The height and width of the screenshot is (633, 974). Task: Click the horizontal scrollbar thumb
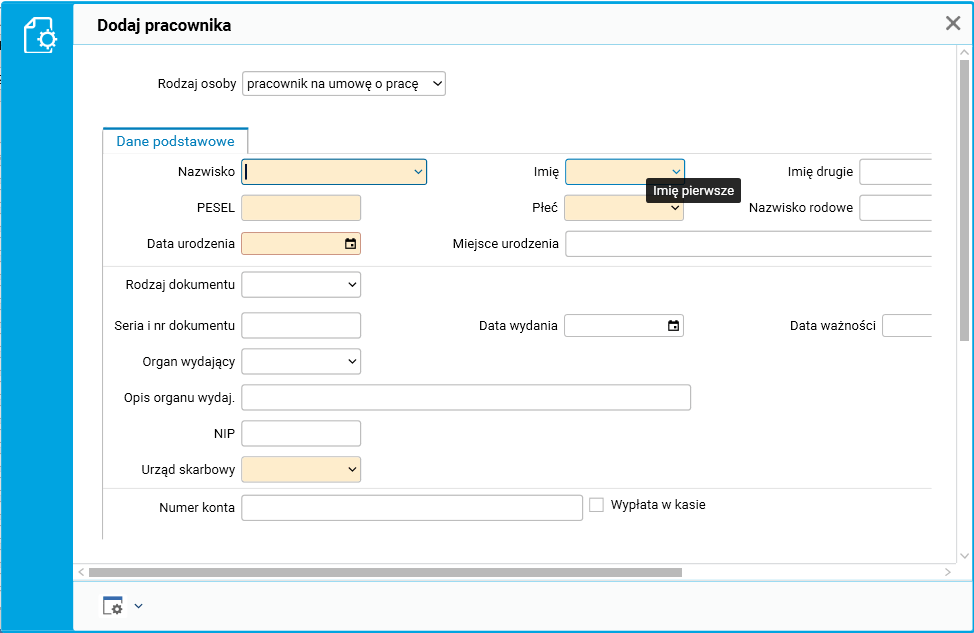coord(385,573)
